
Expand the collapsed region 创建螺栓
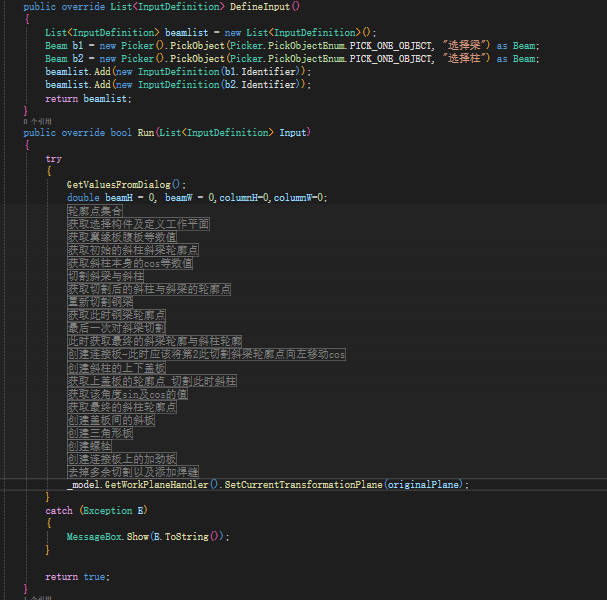point(89,446)
